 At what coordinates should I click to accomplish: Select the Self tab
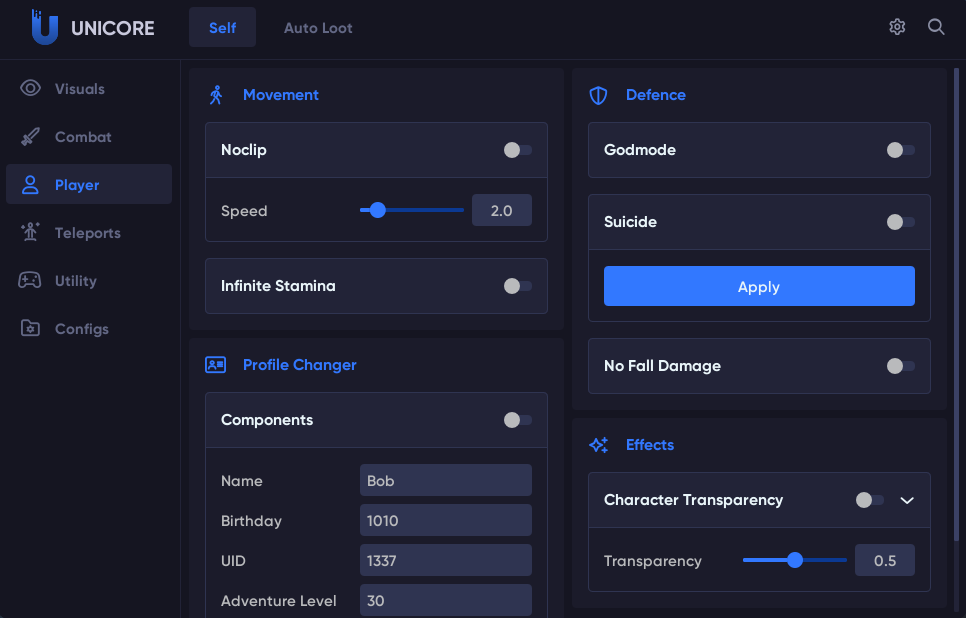click(x=222, y=28)
